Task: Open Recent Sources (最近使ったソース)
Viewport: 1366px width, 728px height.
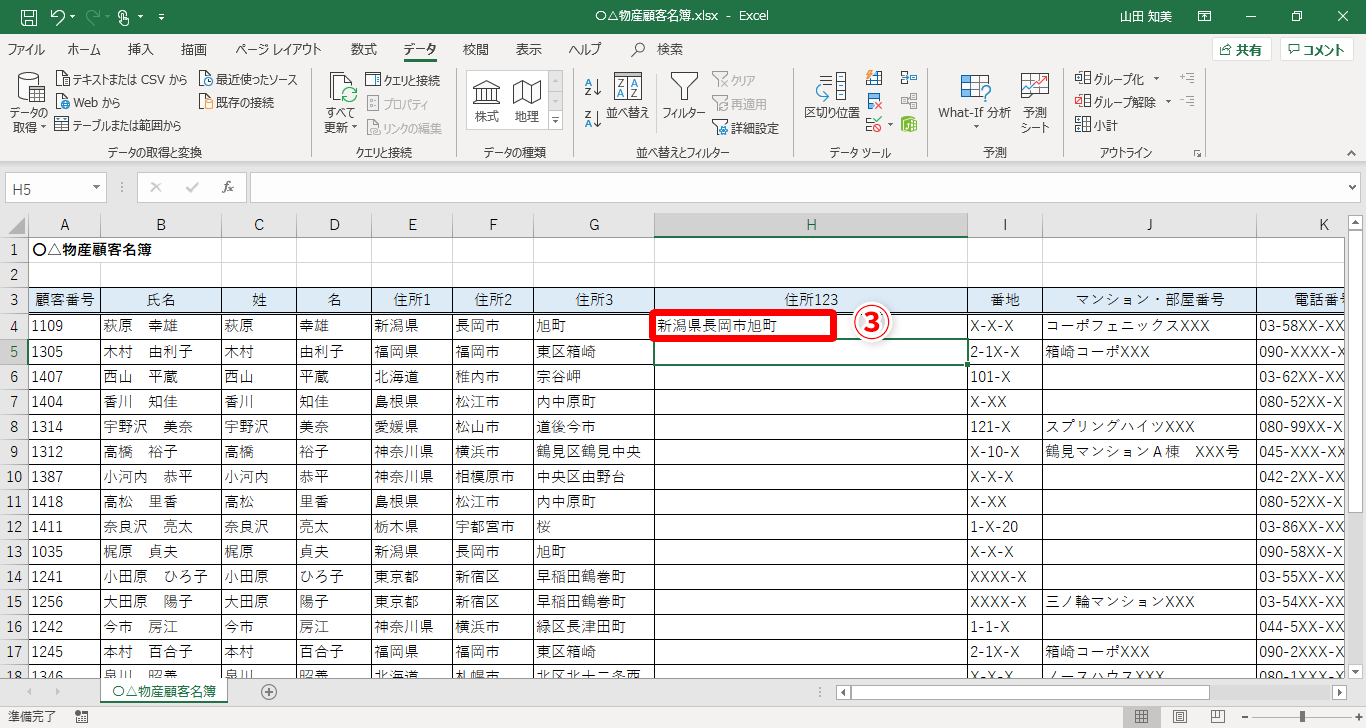Action: 248,79
